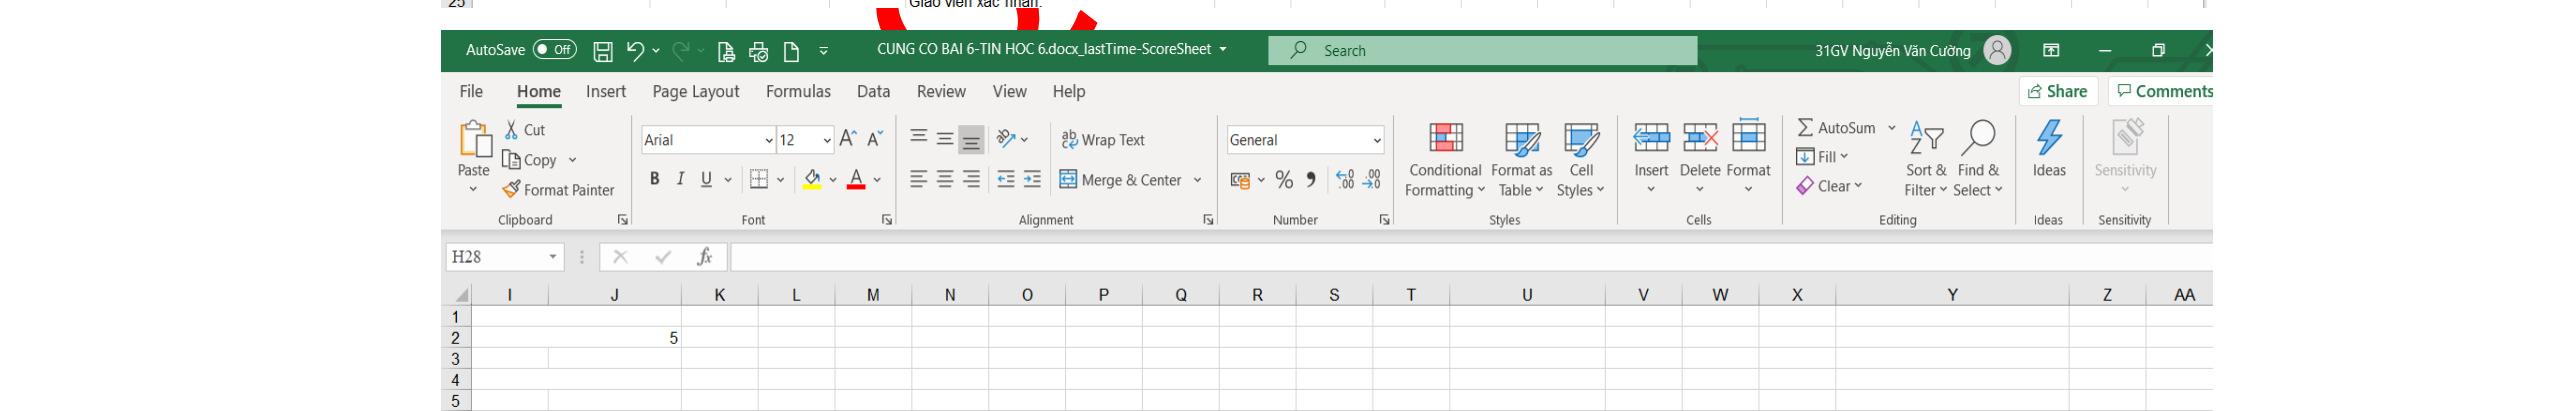Image resolution: width=2550 pixels, height=411 pixels.
Task: Open Conditional Formatting options
Action: tap(1444, 160)
